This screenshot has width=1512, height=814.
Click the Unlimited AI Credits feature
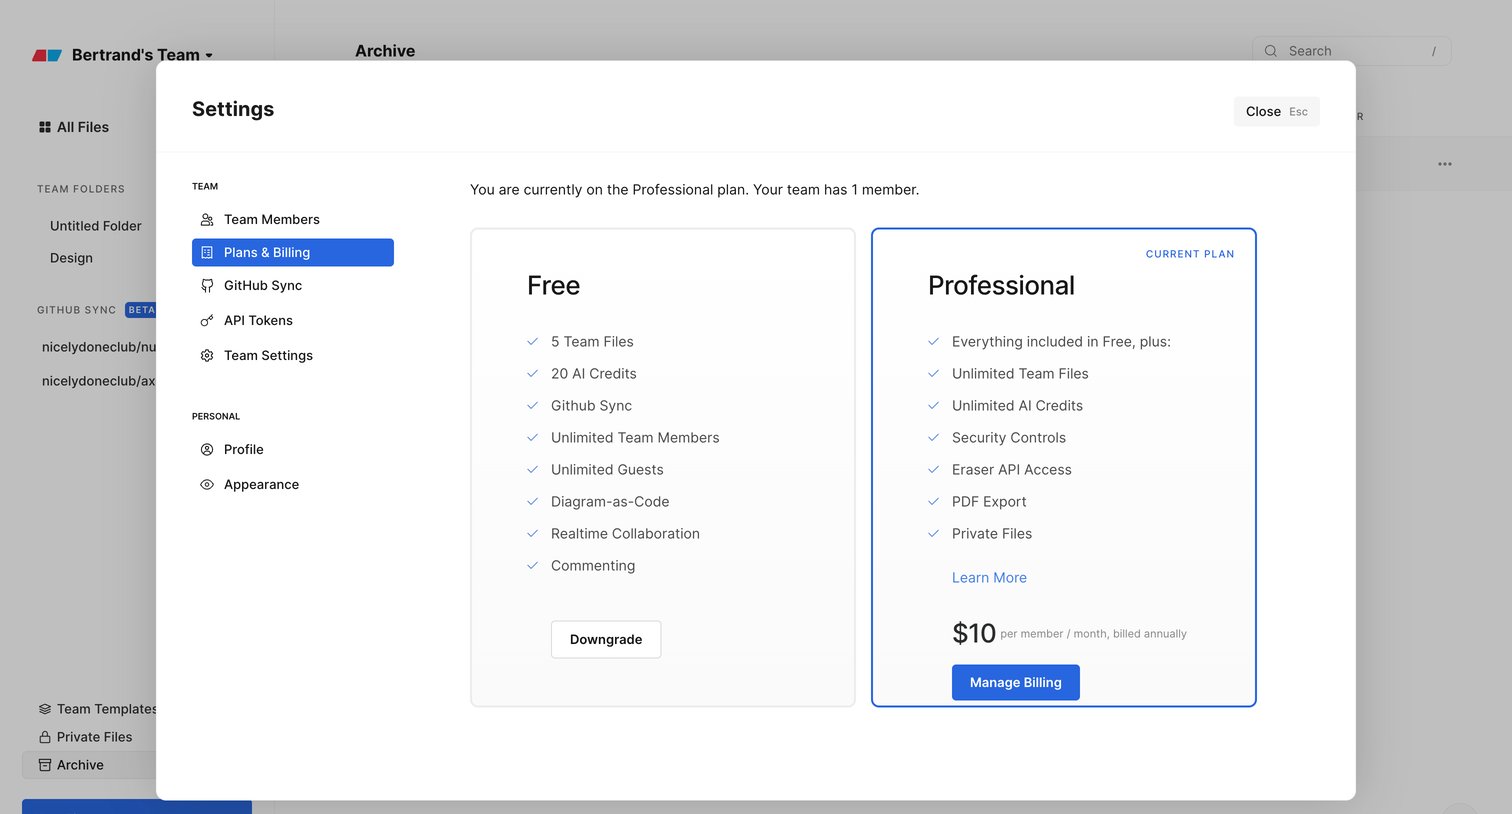coord(1017,405)
